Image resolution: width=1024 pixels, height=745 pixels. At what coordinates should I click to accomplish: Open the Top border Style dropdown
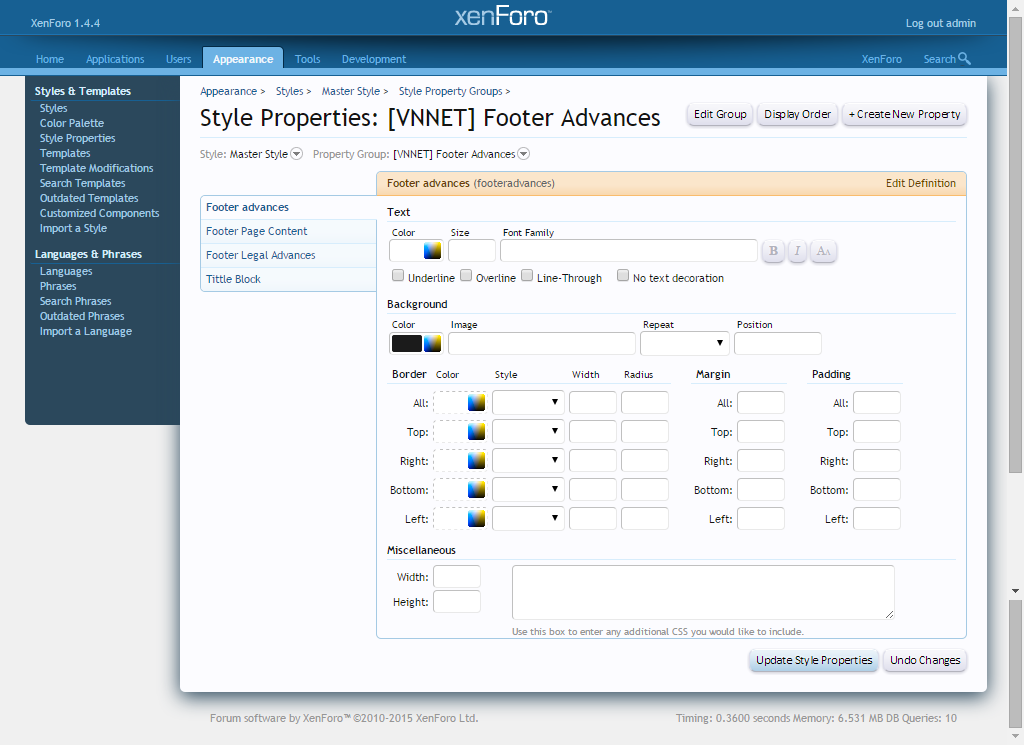(528, 432)
